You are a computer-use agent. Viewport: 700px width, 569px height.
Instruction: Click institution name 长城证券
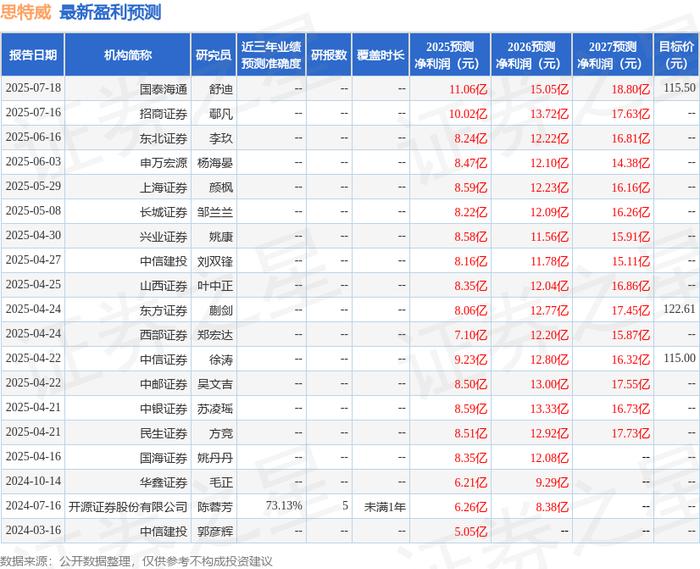pyautogui.click(x=163, y=212)
